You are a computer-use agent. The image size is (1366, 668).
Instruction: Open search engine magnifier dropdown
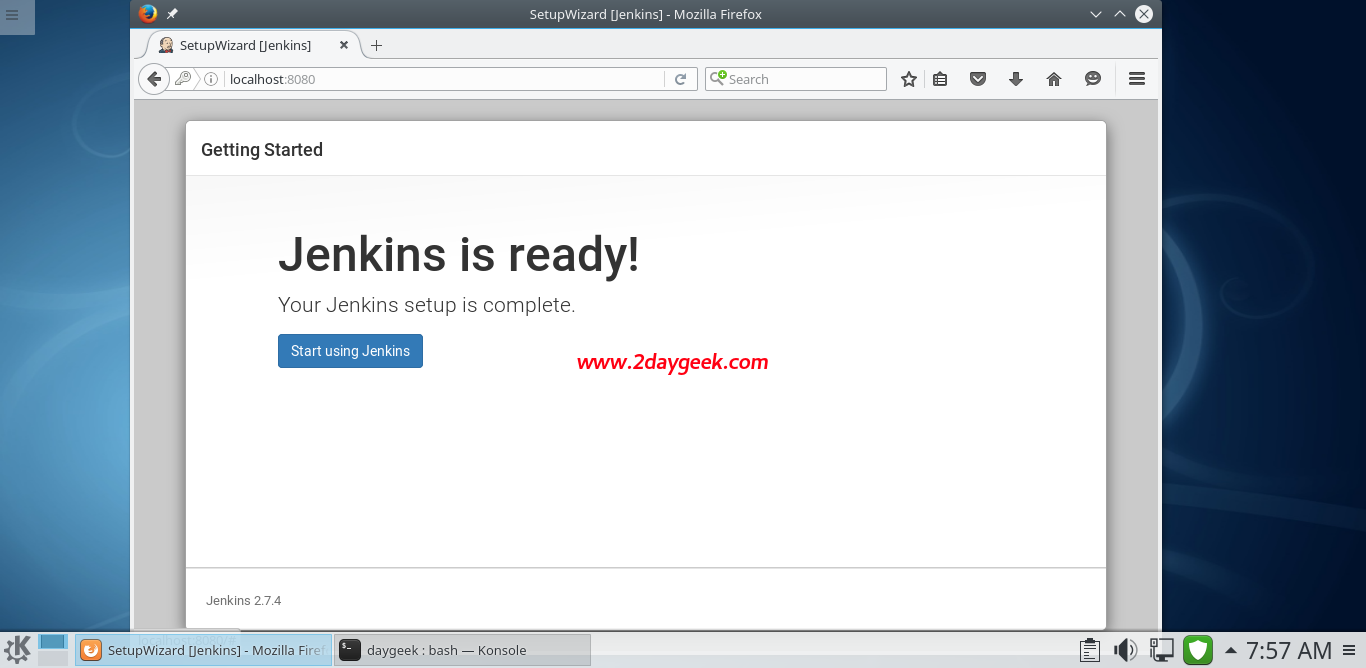718,78
